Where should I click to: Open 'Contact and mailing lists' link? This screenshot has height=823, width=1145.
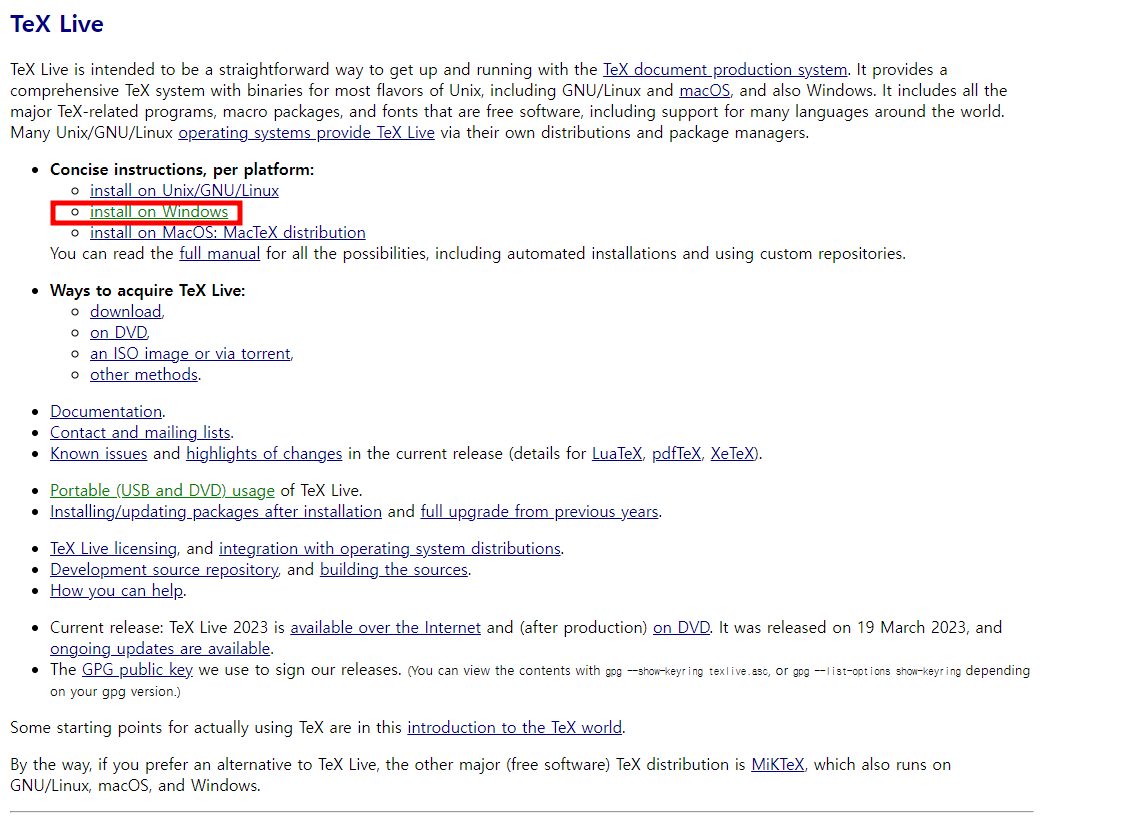(x=140, y=433)
